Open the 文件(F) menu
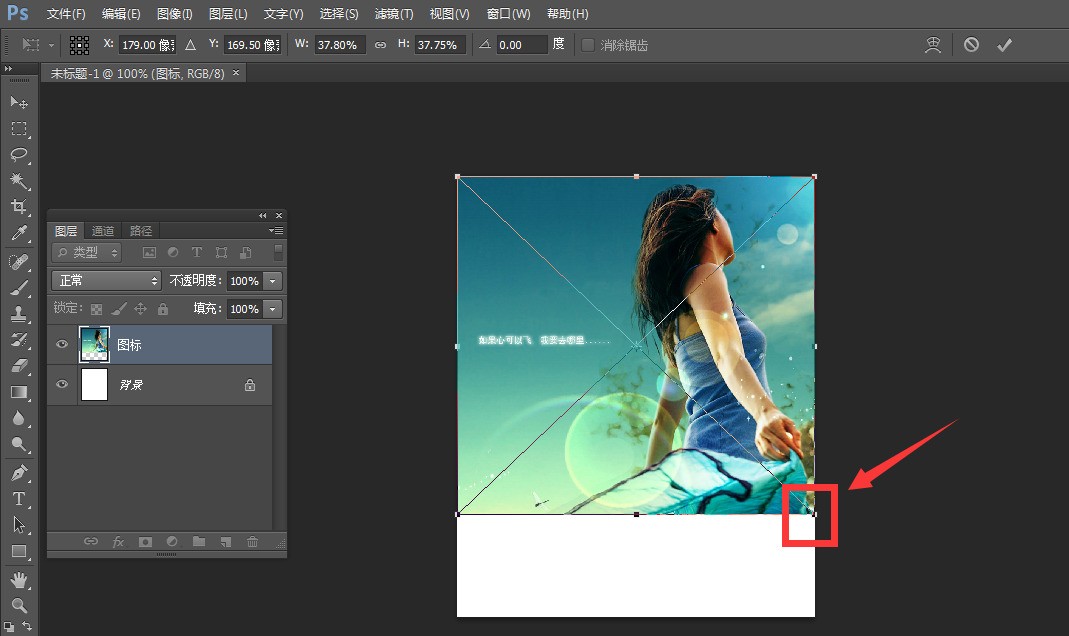 click(x=65, y=14)
